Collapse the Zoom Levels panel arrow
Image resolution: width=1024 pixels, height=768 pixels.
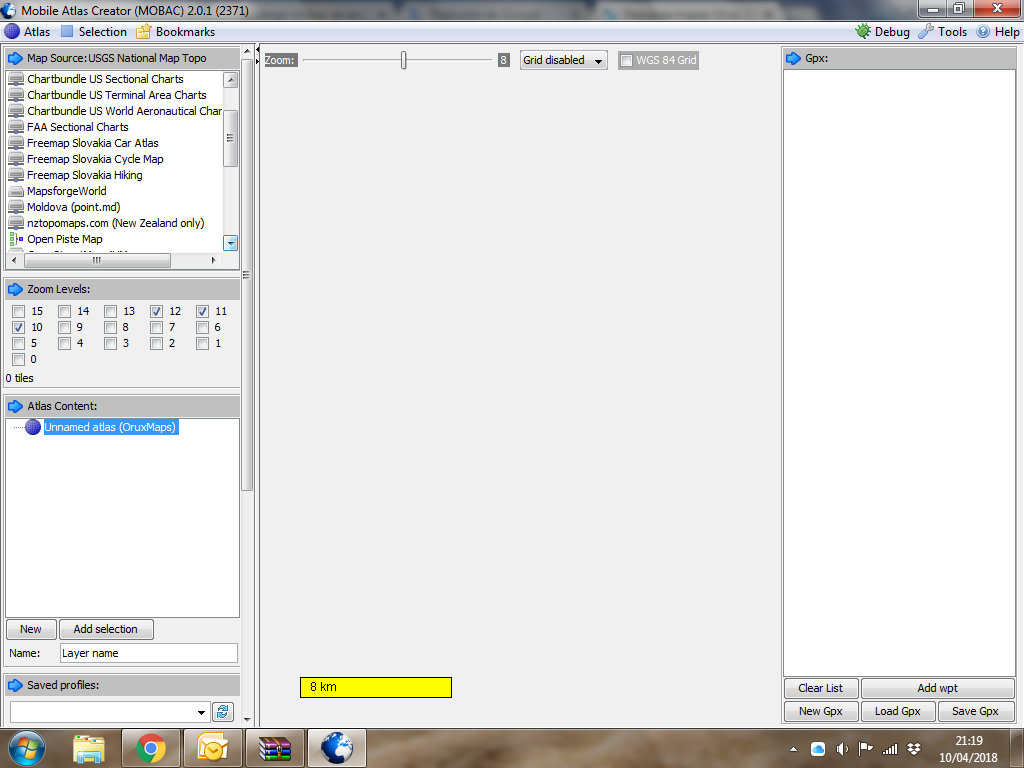pos(15,289)
